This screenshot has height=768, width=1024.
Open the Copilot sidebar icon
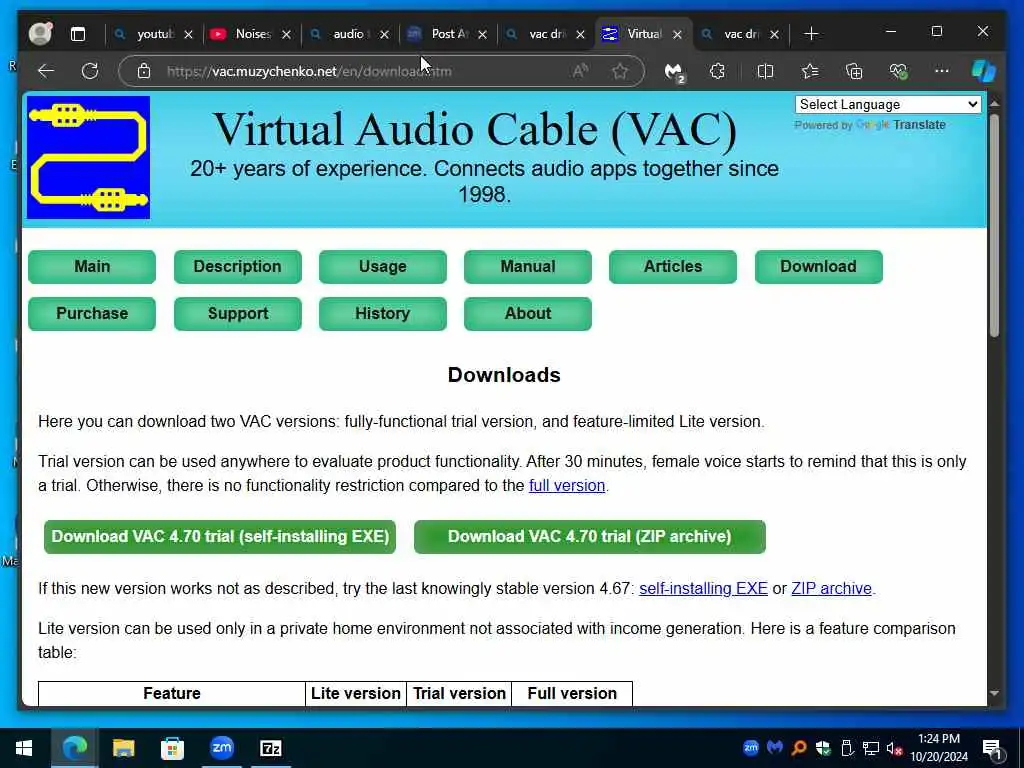(x=983, y=71)
